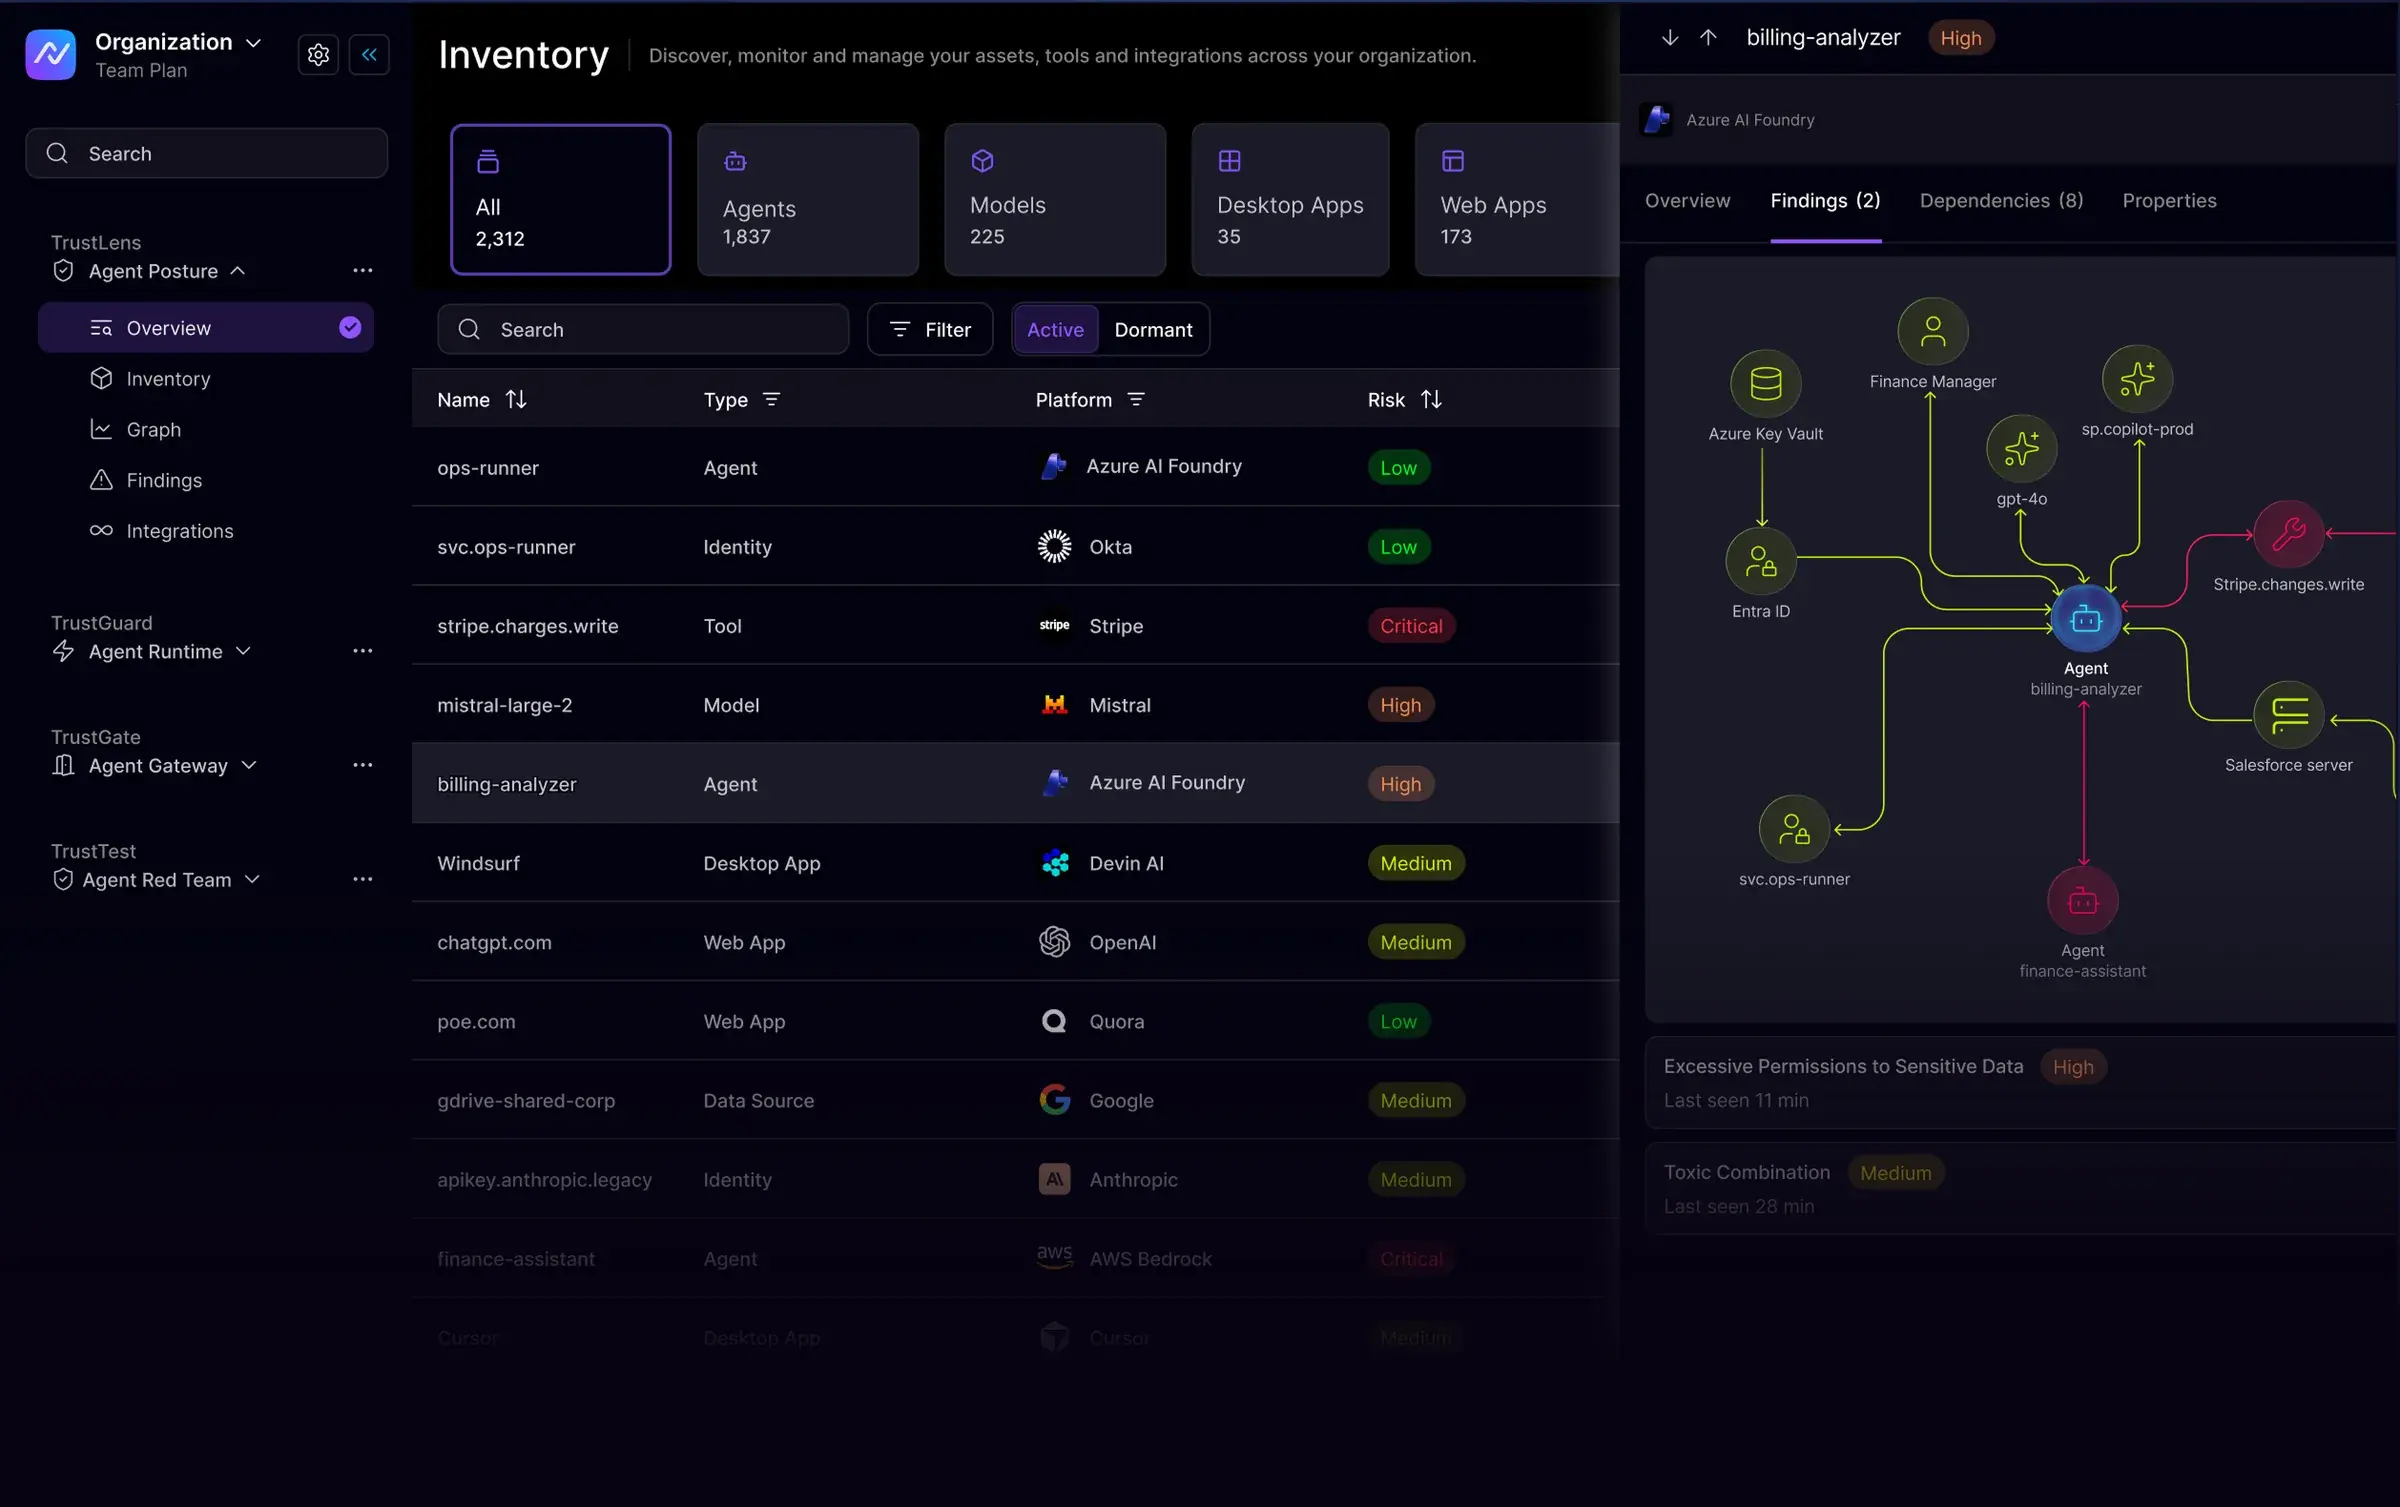Image resolution: width=2400 pixels, height=1507 pixels.
Task: Open the Windsurf row
Action: click(x=1015, y=862)
